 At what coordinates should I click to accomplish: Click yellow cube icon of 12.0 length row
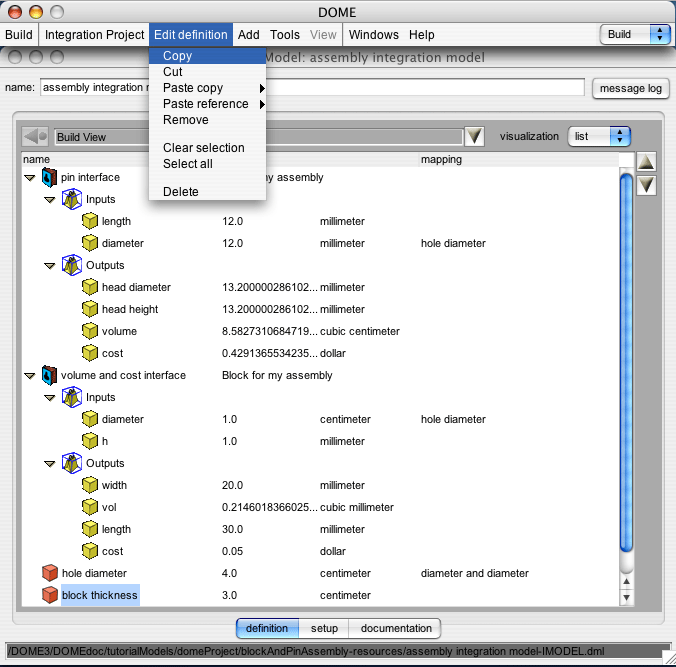pos(90,221)
